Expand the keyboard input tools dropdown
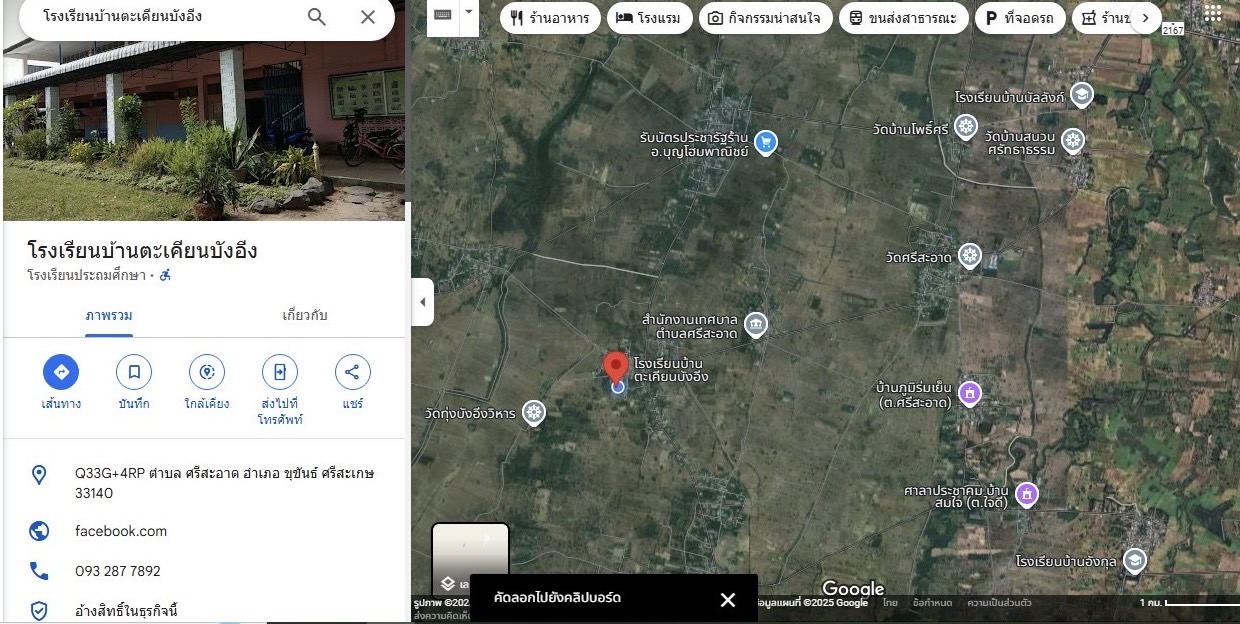Image resolution: width=1240 pixels, height=624 pixels. pos(468,17)
